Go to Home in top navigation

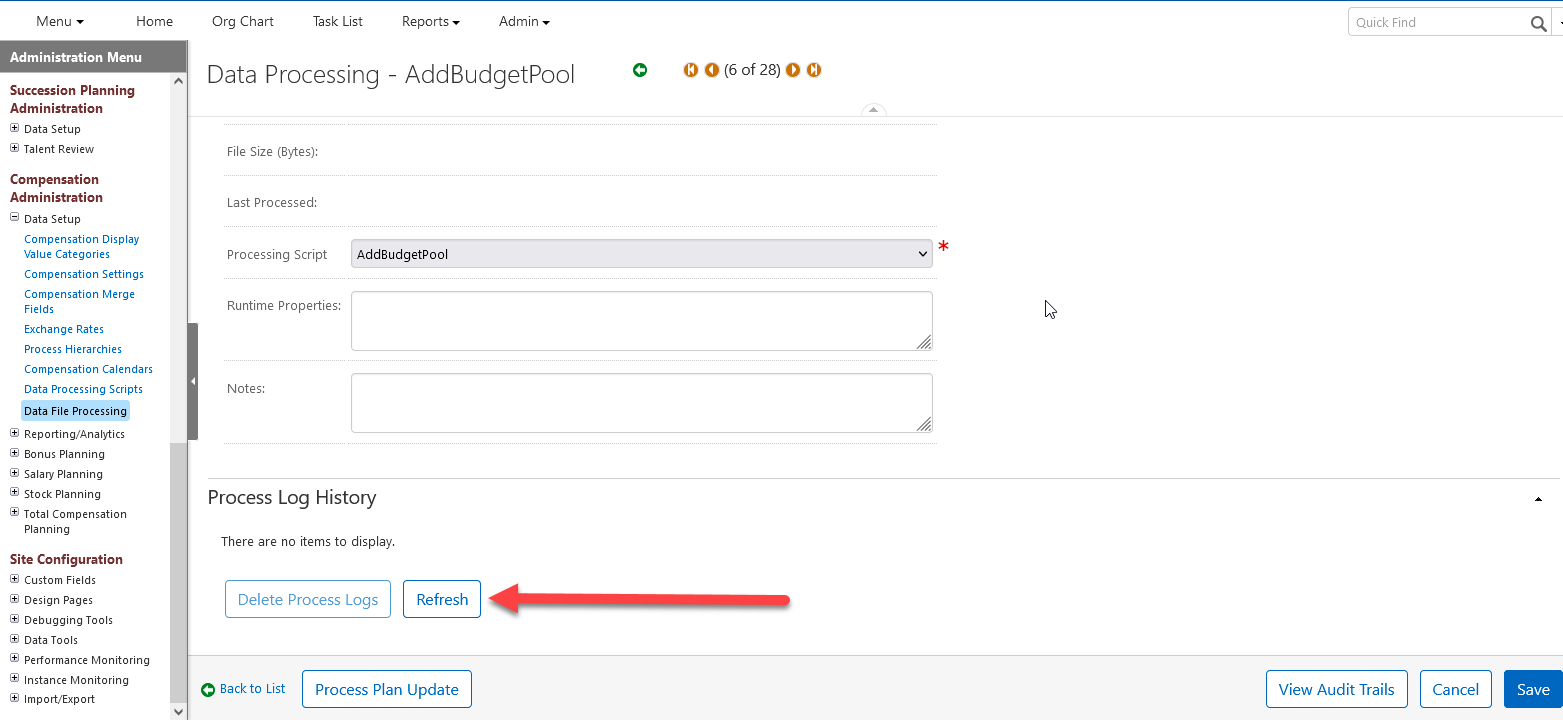coord(155,21)
